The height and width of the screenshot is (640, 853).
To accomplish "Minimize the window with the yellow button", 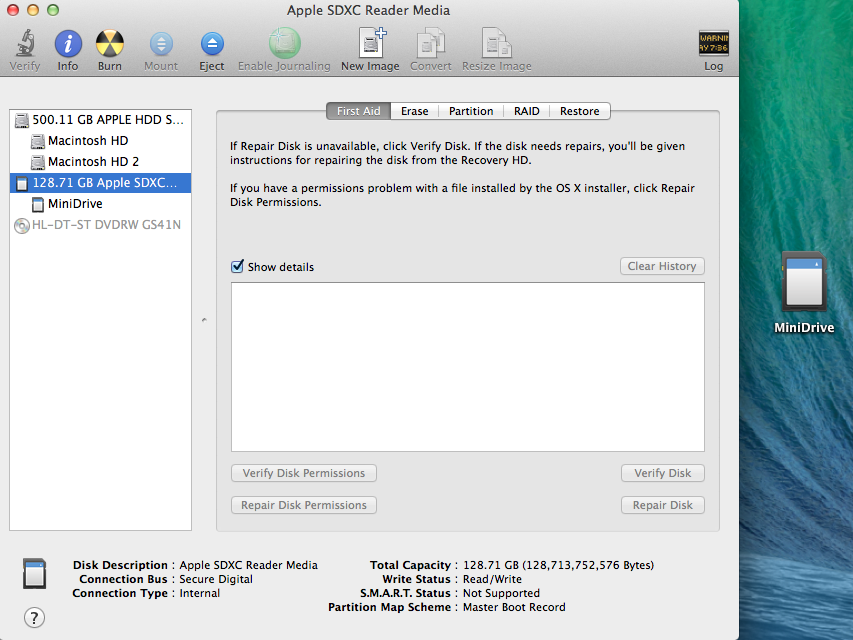I will pyautogui.click(x=33, y=10).
